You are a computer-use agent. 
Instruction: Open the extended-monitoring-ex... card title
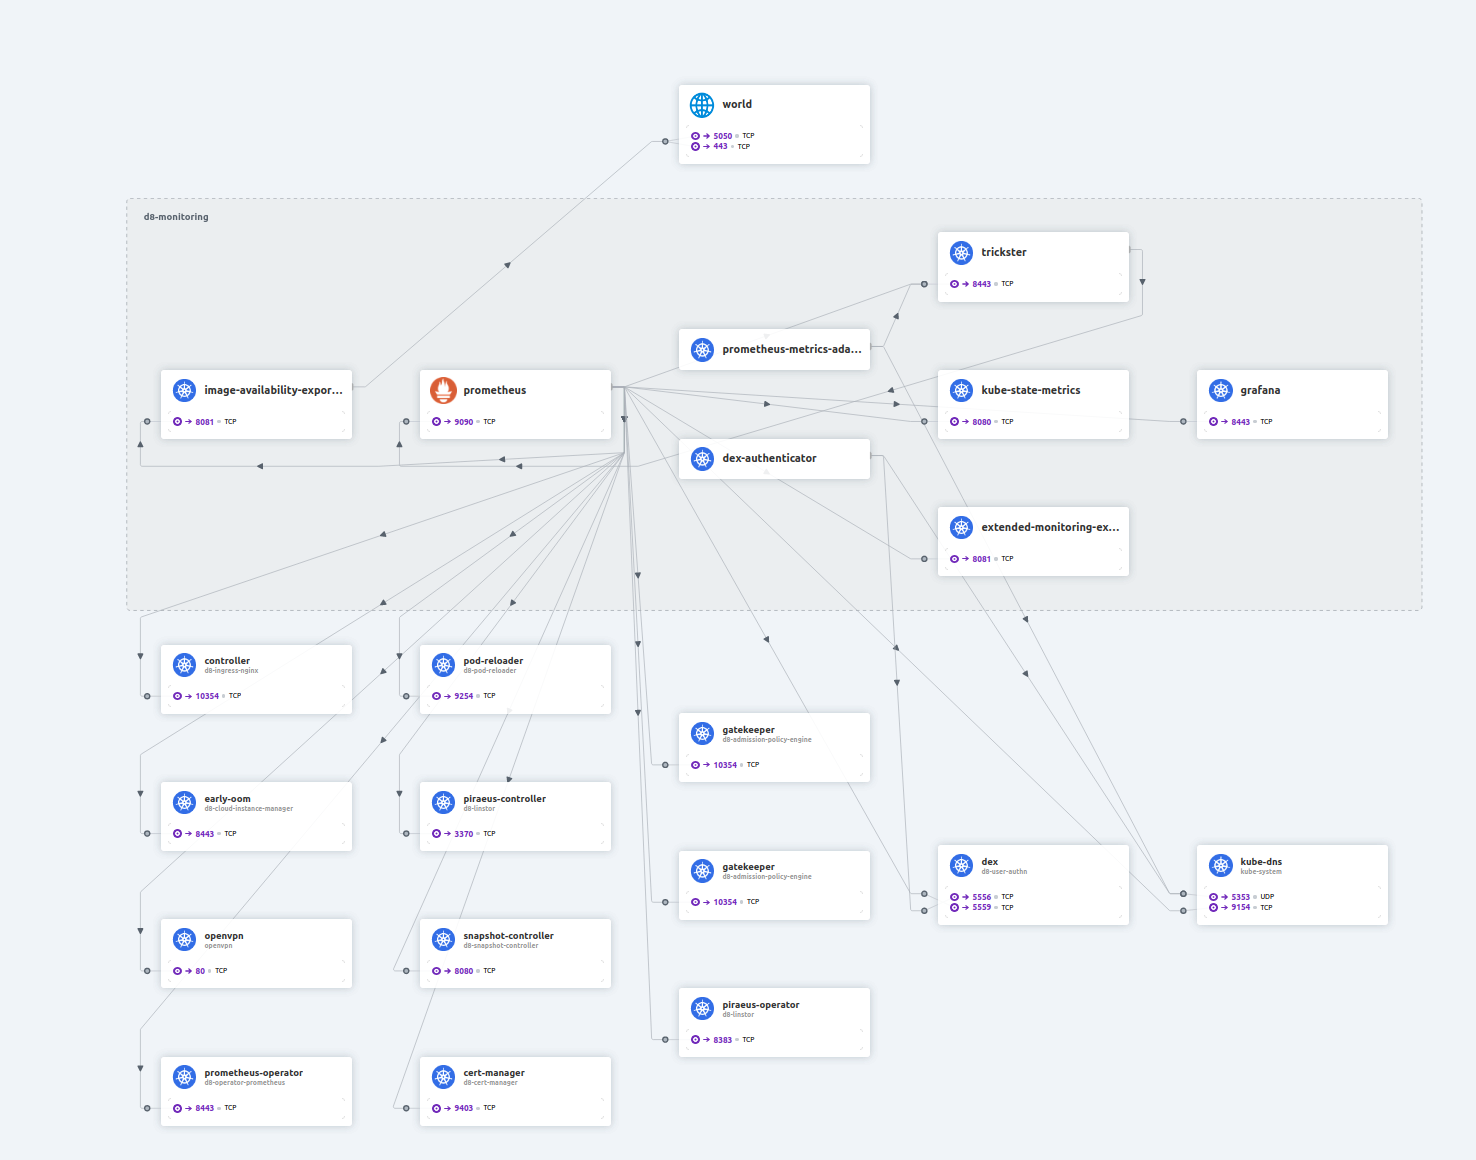tap(1050, 527)
